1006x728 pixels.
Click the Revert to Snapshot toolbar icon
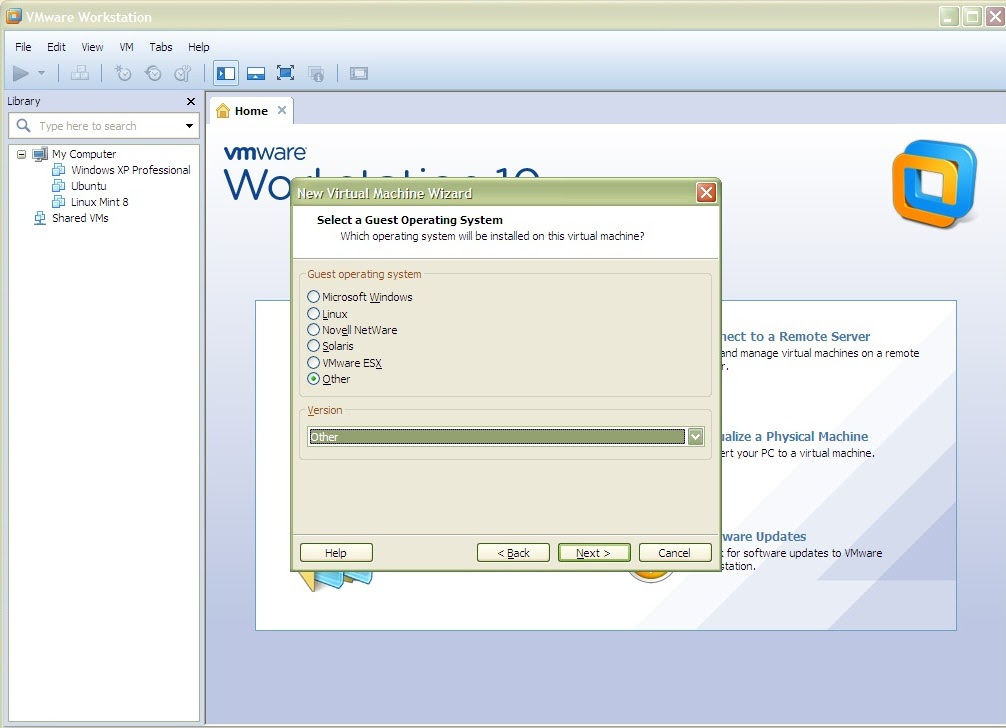tap(153, 73)
